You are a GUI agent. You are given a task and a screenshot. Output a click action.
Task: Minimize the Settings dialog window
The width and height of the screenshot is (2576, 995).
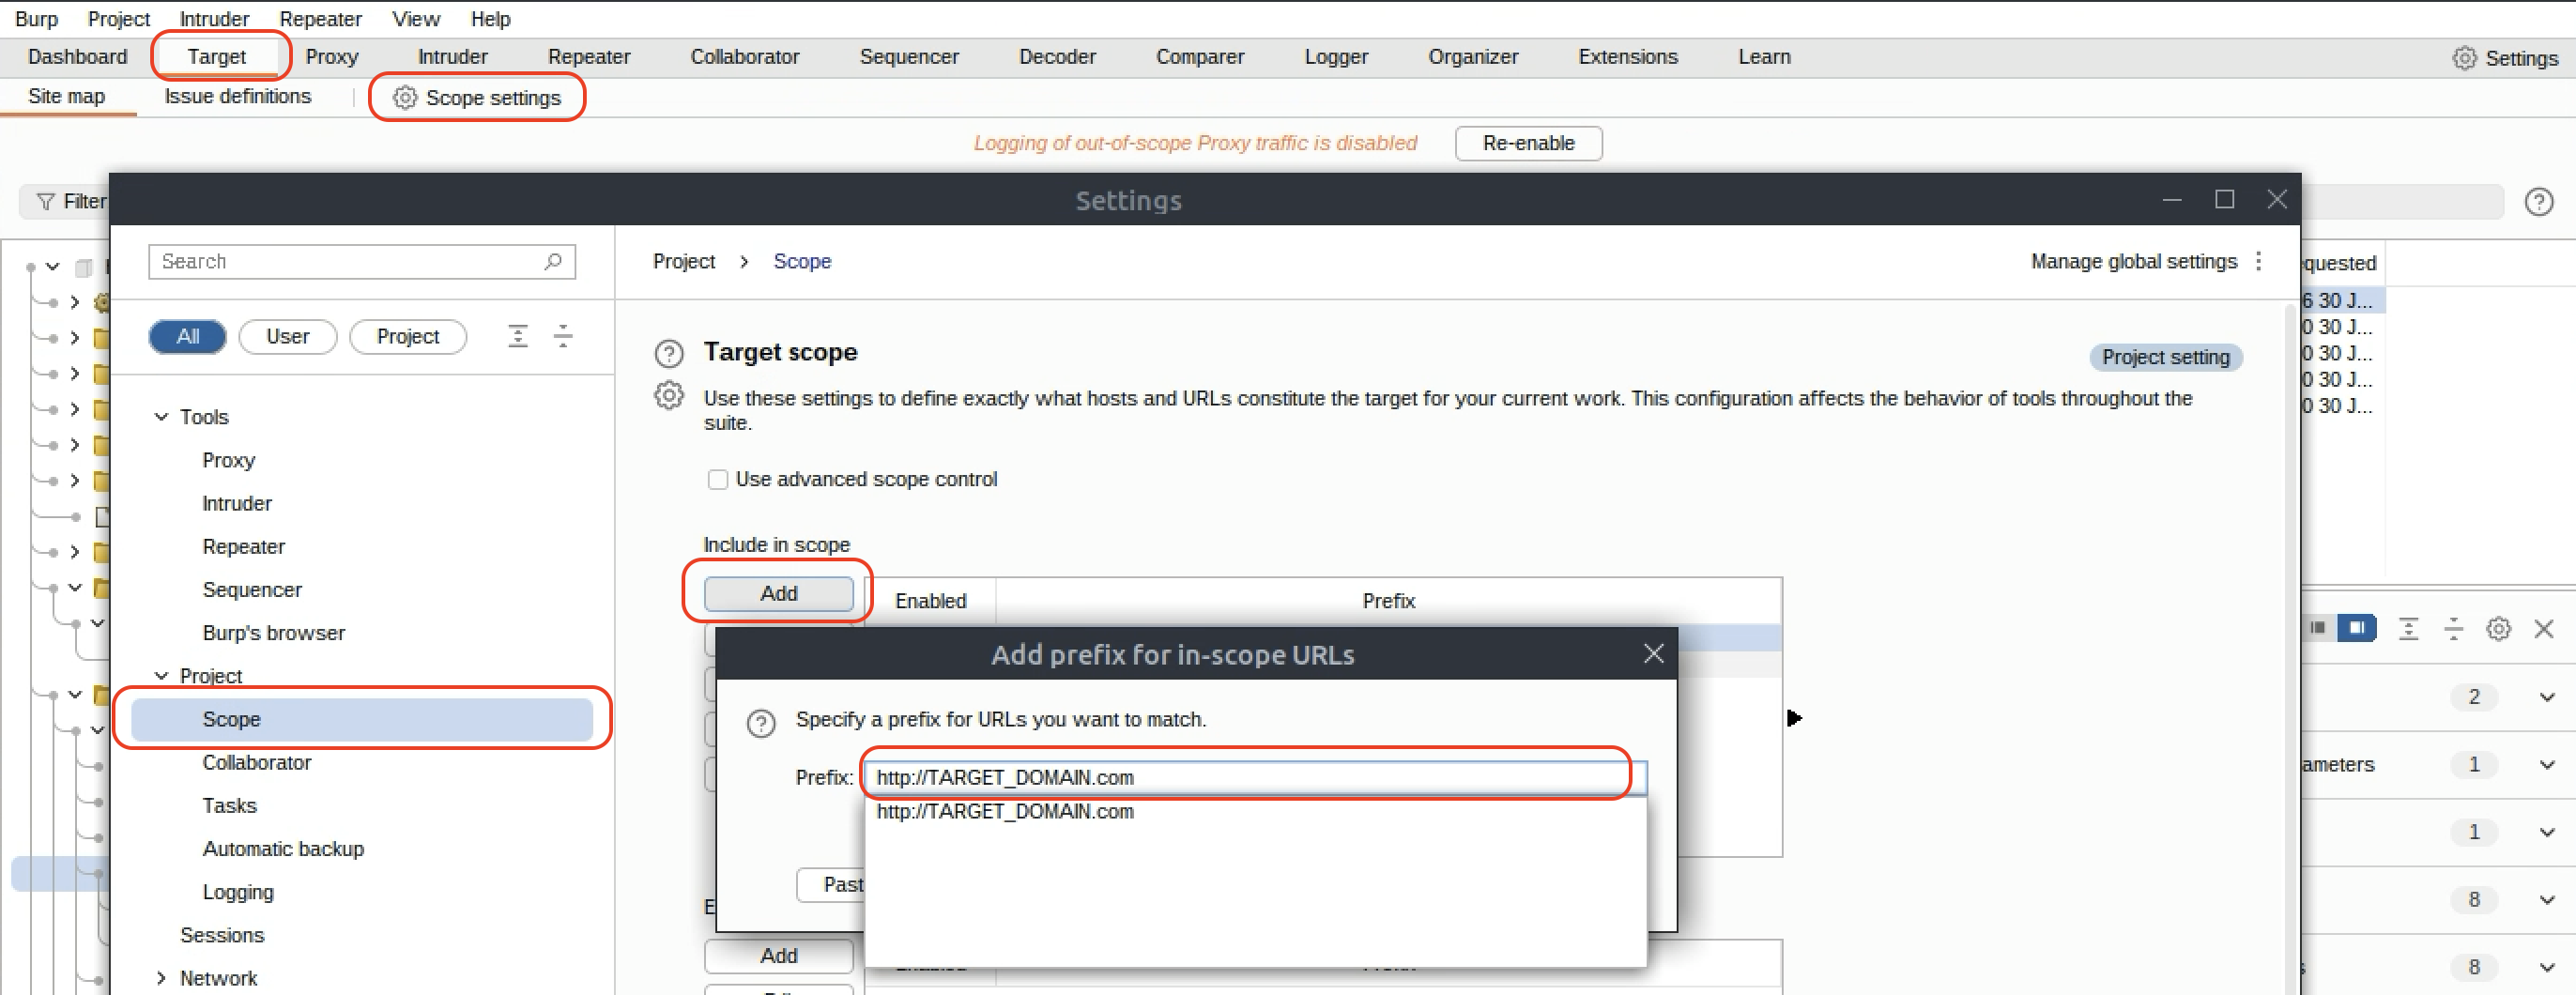click(2171, 200)
